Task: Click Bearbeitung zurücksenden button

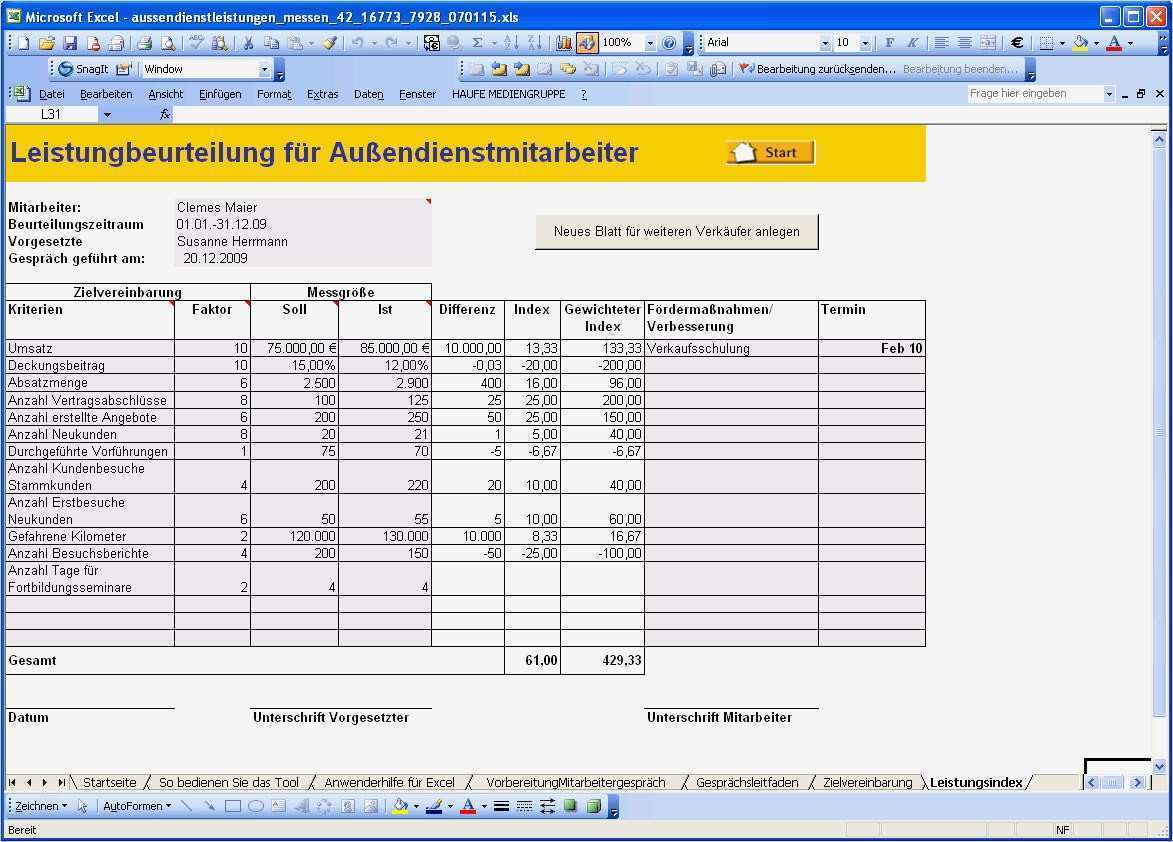Action: point(817,69)
